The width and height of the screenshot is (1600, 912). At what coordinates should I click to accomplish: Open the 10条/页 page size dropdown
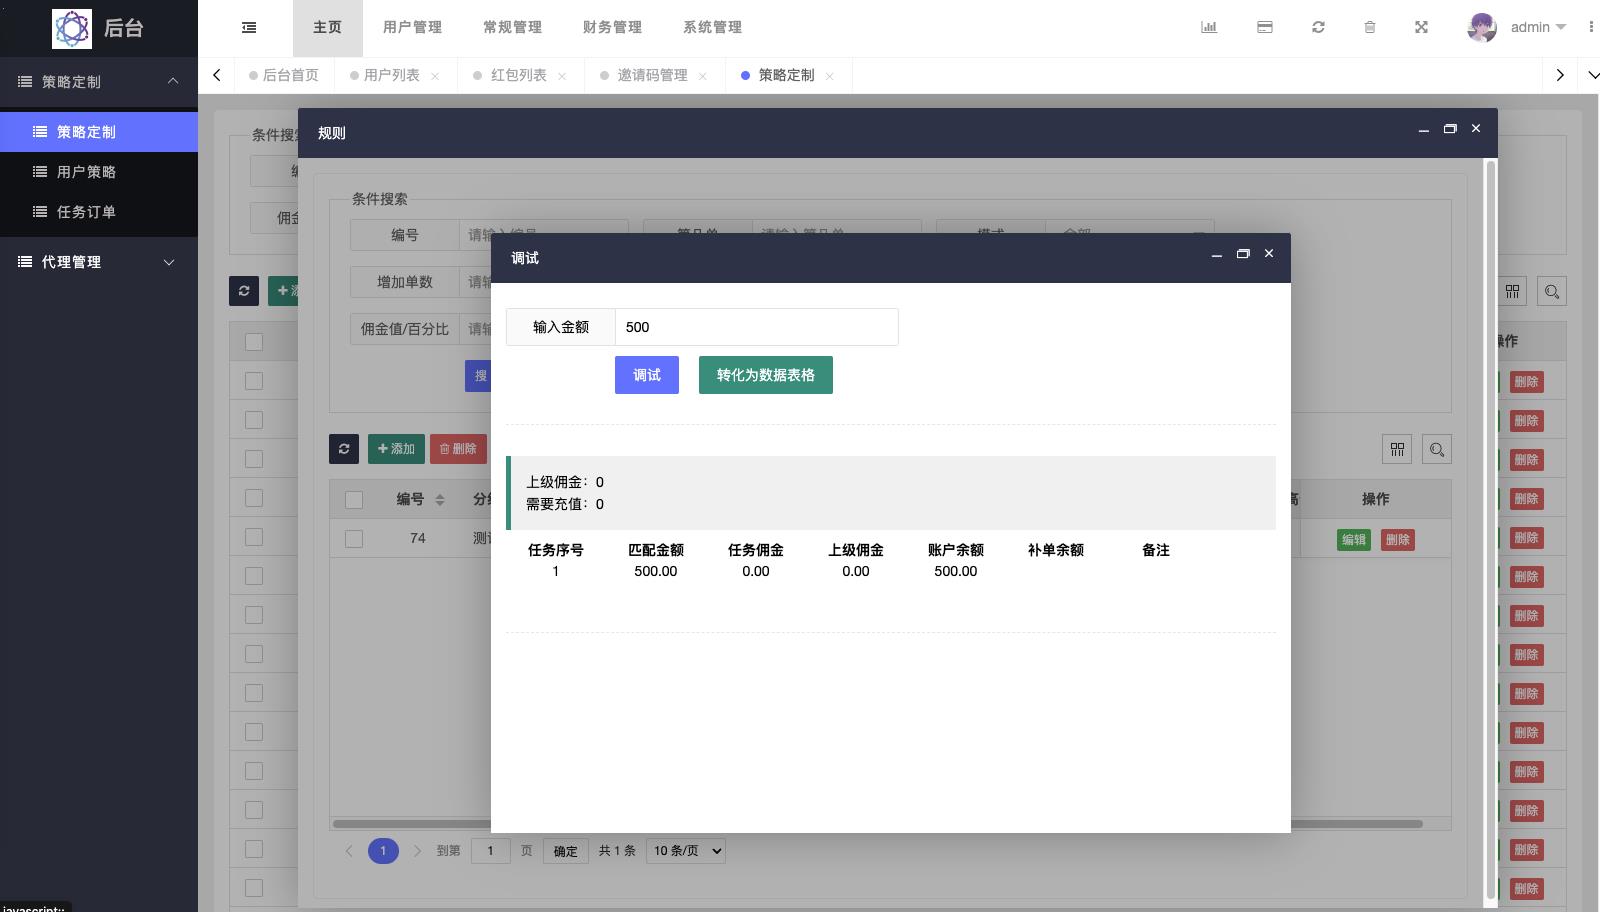pyautogui.click(x=686, y=851)
